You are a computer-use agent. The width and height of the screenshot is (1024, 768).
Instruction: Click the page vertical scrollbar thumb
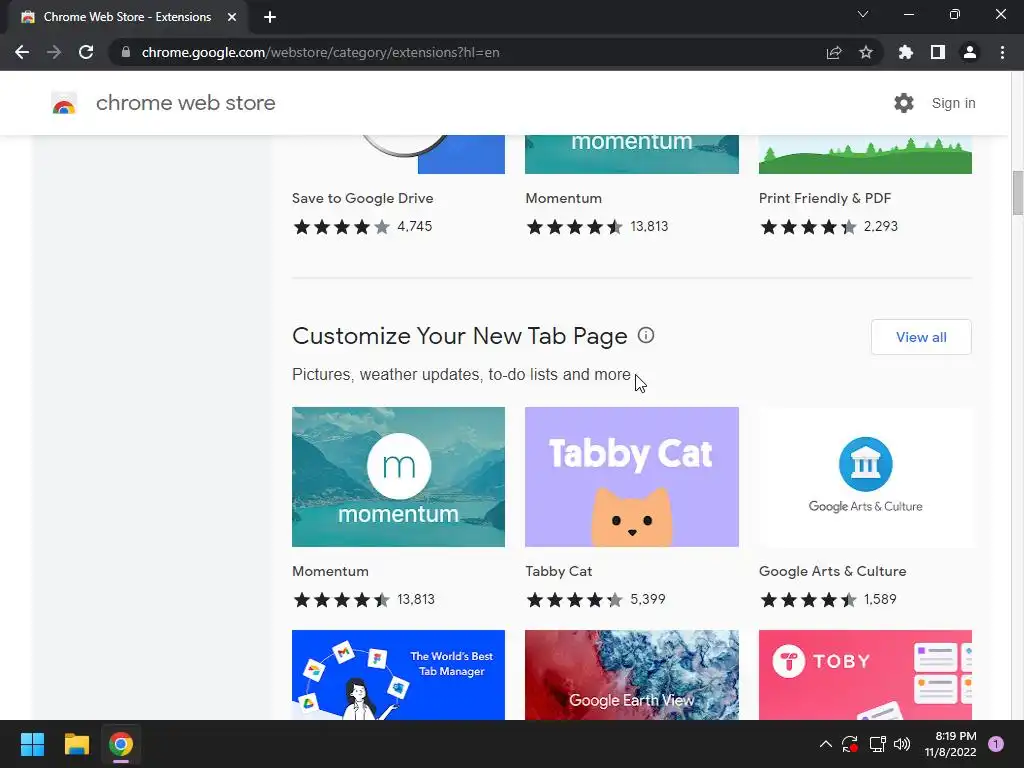coord(1017,193)
